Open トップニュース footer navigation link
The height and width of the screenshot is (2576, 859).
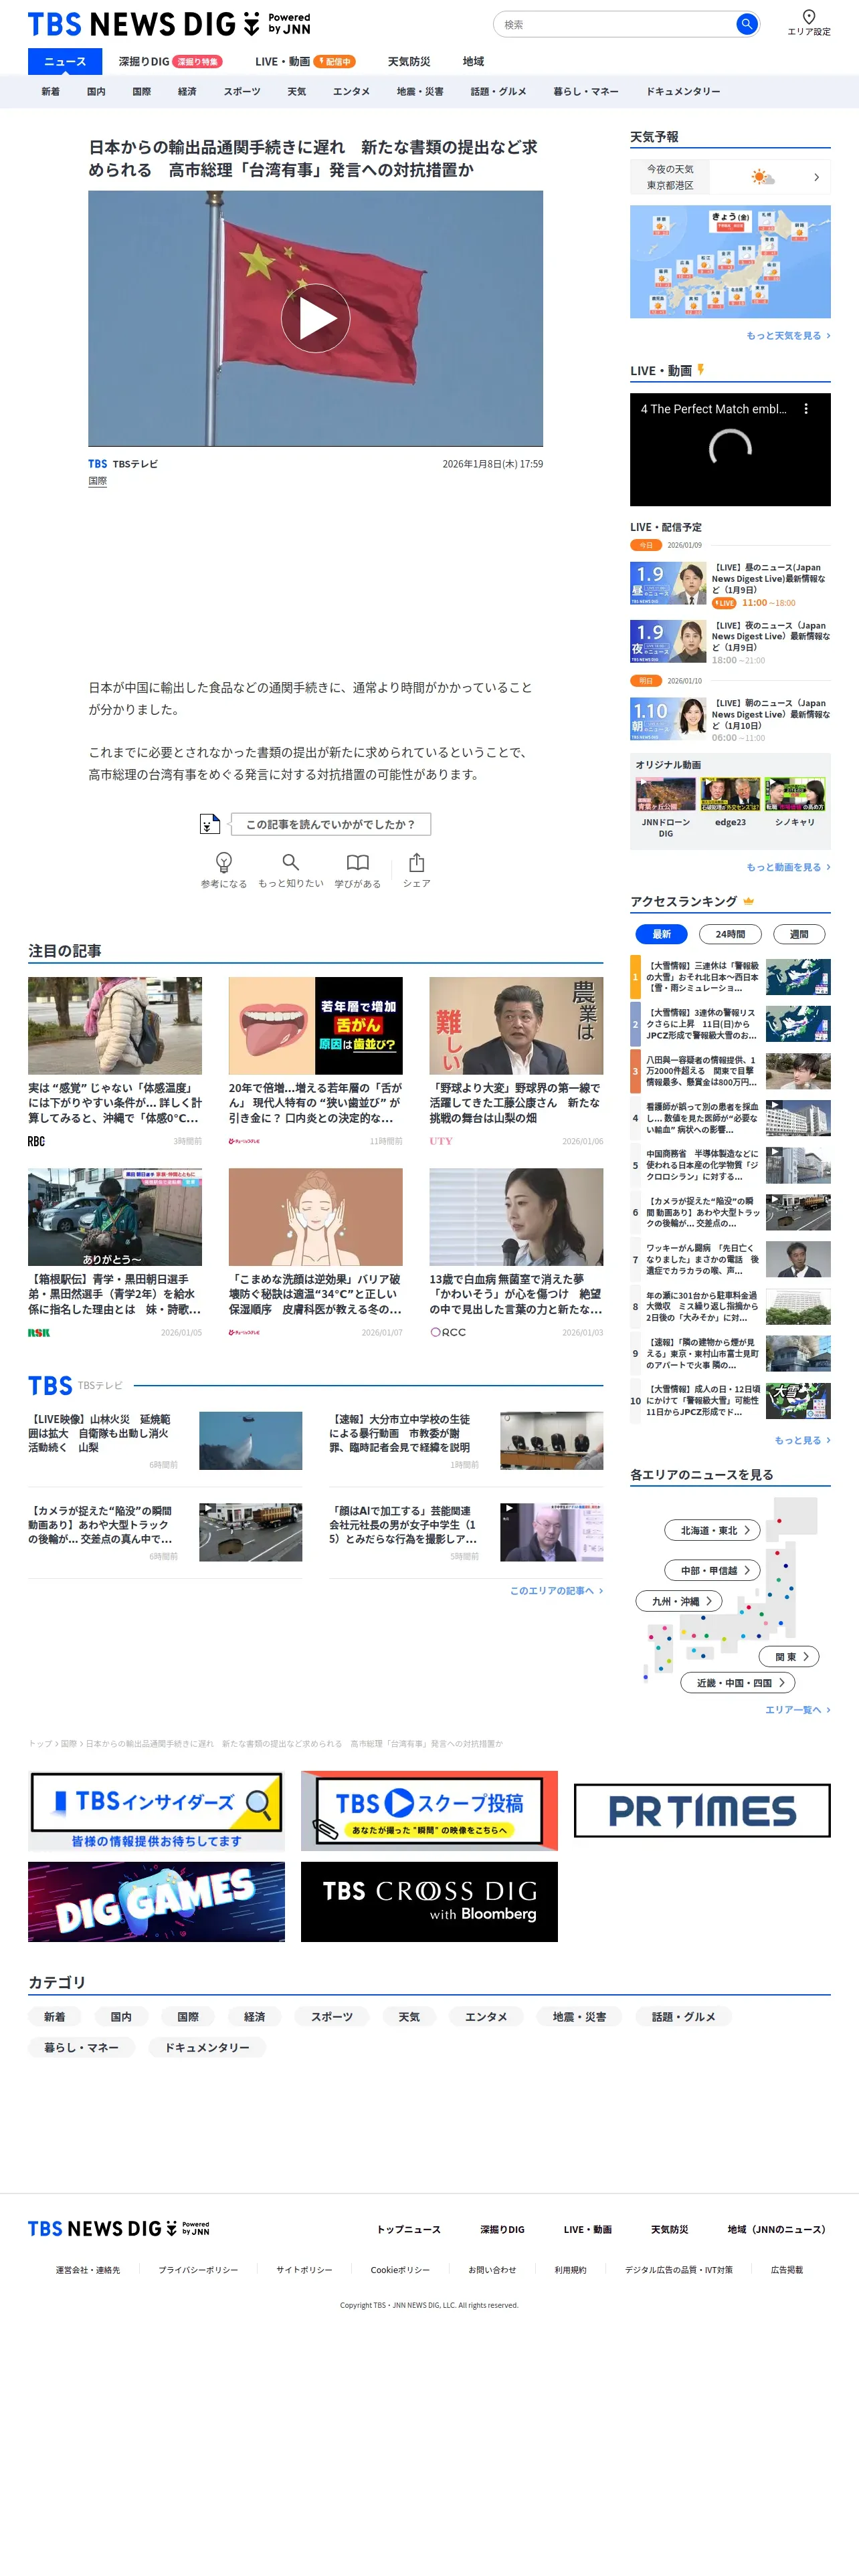[x=408, y=2229]
